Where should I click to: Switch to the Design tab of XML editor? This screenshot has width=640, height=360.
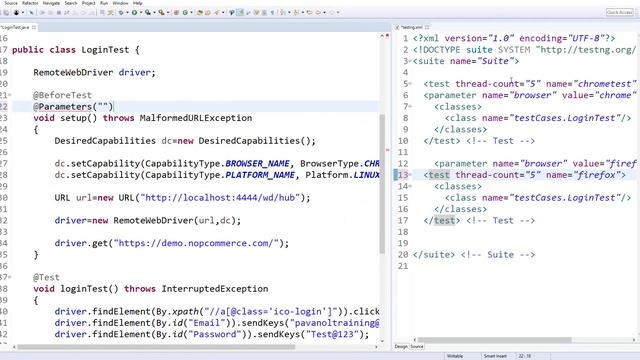coord(401,347)
